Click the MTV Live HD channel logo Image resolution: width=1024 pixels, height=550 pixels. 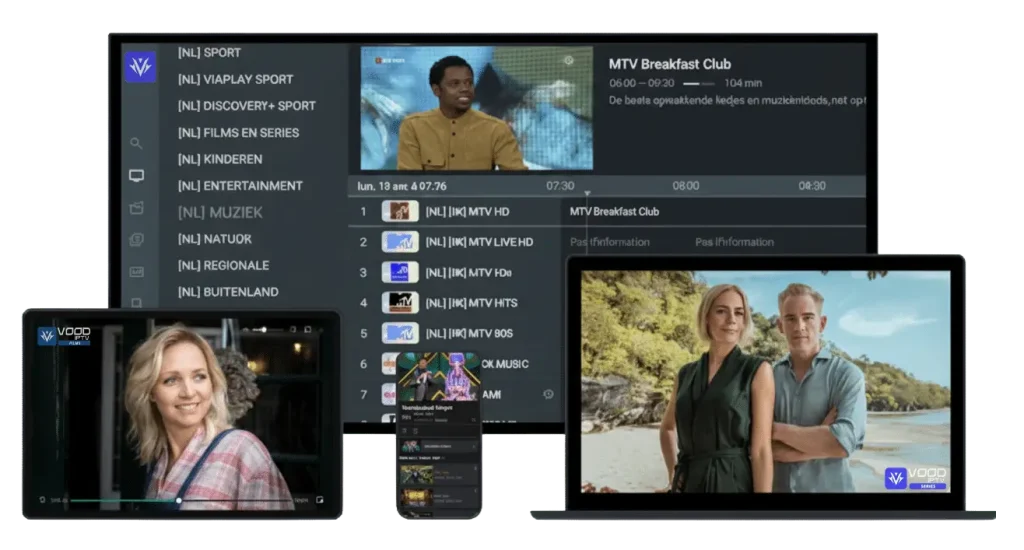point(400,242)
